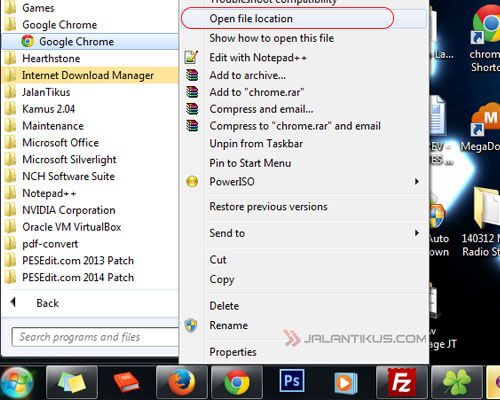Choose Pin to Start Menu

pos(250,163)
